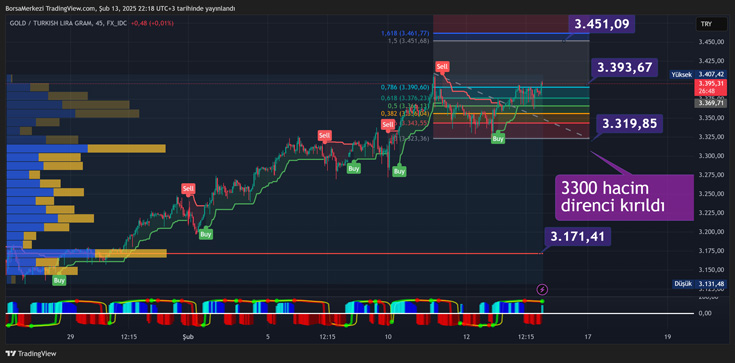This screenshot has height=363, width=735.
Task: Click the purple lightning bolt icon
Action: (x=542, y=289)
